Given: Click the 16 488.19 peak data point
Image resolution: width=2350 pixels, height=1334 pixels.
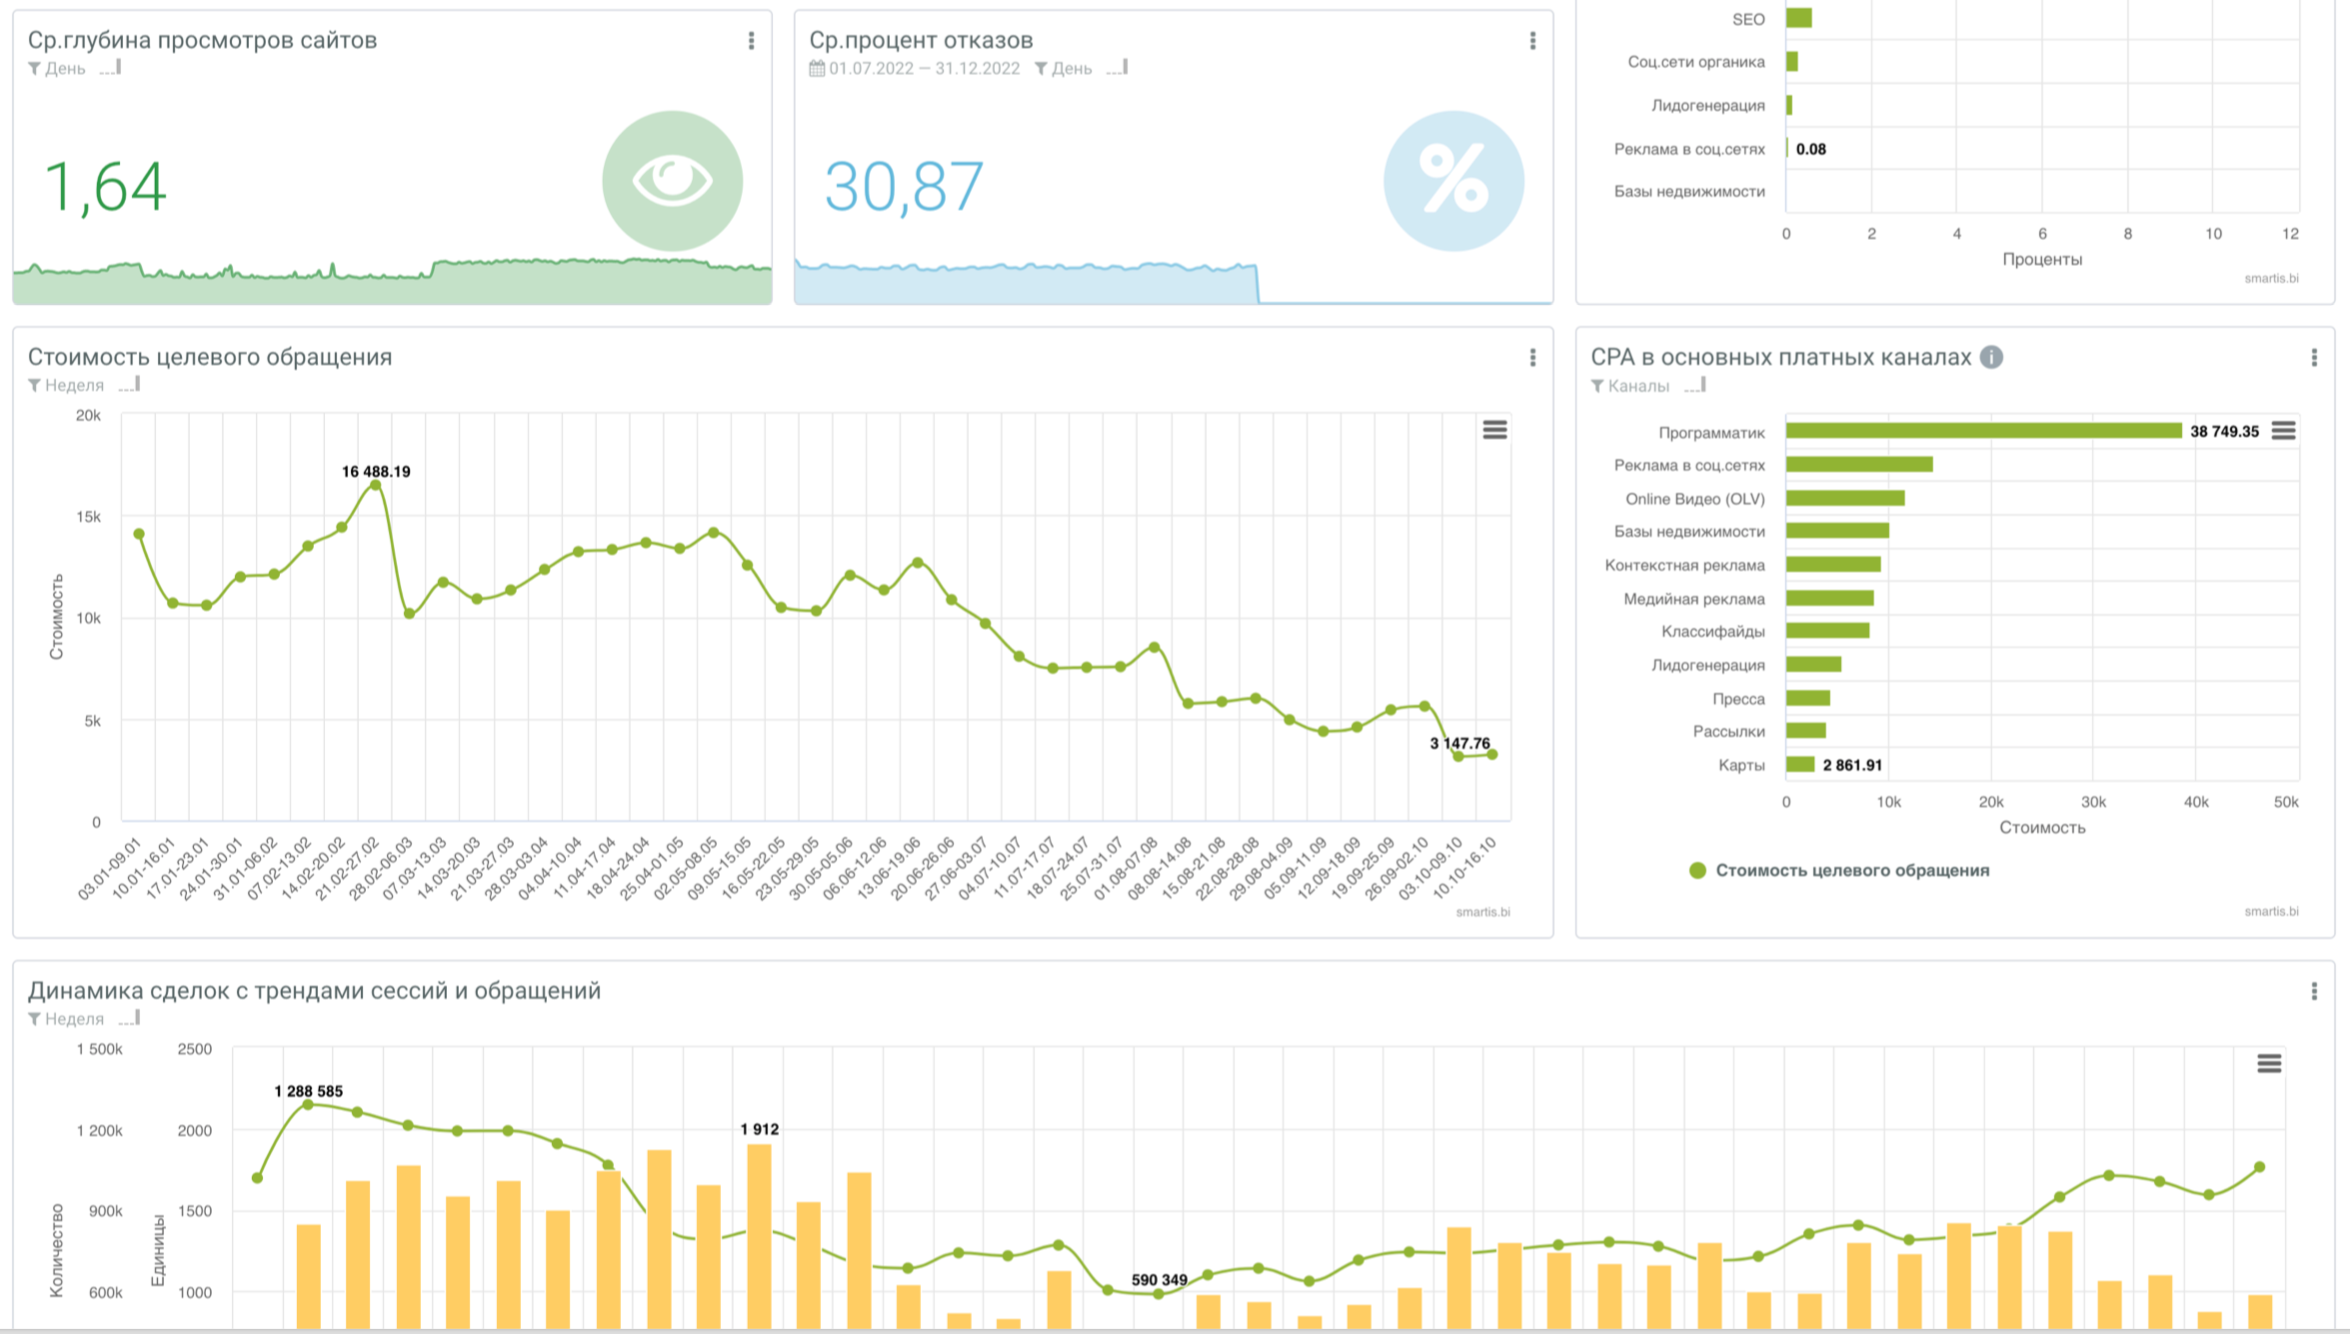Looking at the screenshot, I should pos(375,486).
